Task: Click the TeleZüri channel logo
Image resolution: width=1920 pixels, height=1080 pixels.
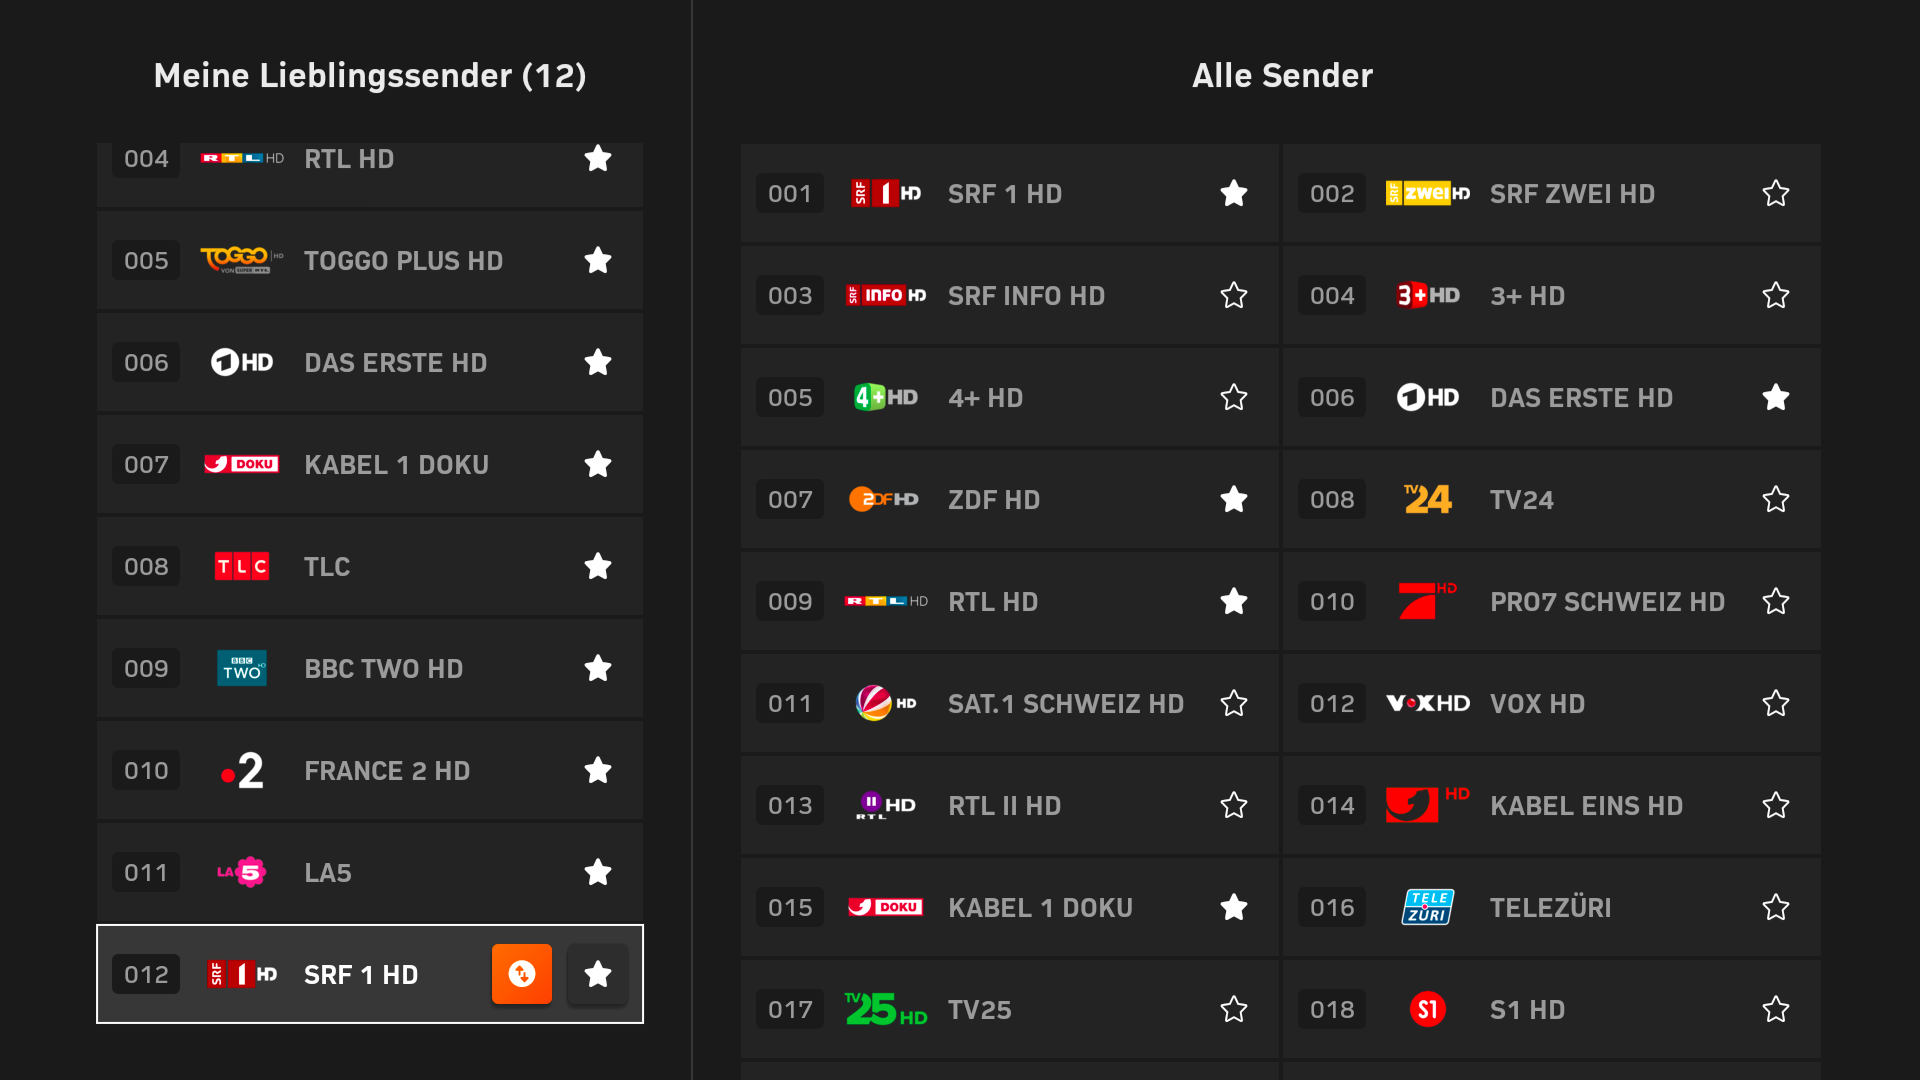Action: click(x=1427, y=907)
